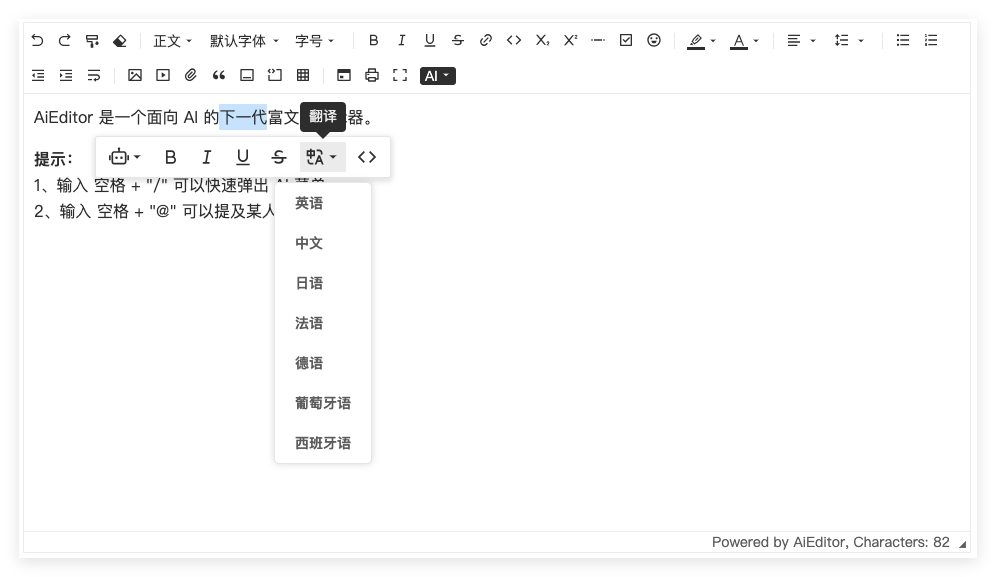Choose 日语 in the translation list

309,283
